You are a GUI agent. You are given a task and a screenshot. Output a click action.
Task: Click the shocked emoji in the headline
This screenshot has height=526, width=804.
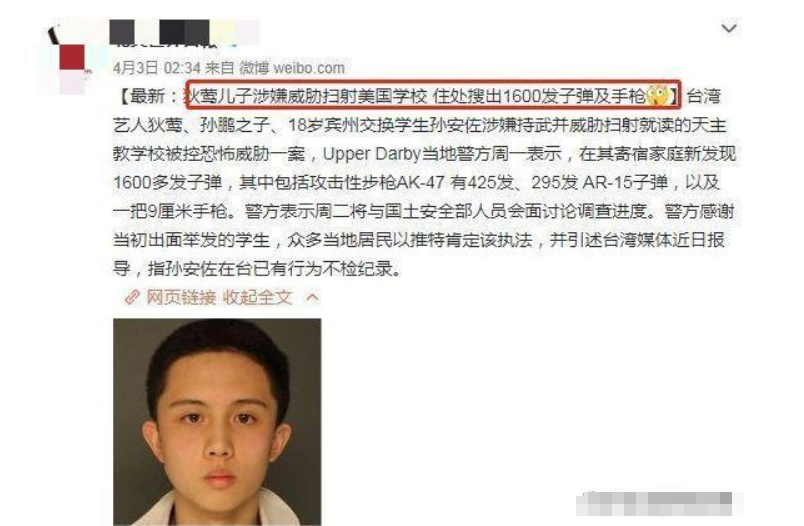pos(658,95)
